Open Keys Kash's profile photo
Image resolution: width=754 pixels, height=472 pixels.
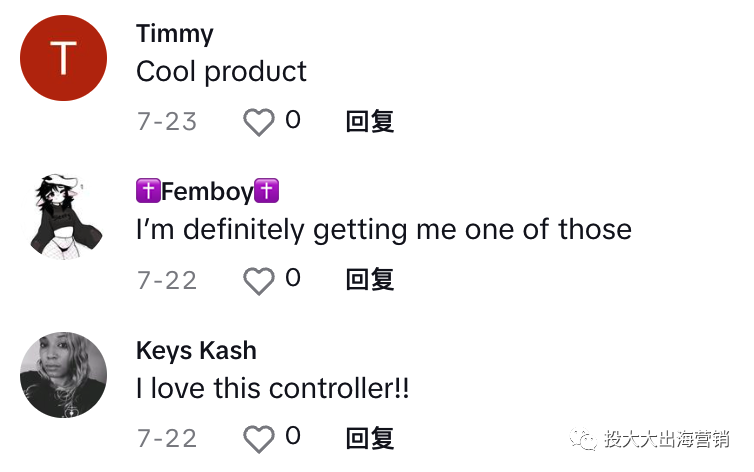click(63, 375)
